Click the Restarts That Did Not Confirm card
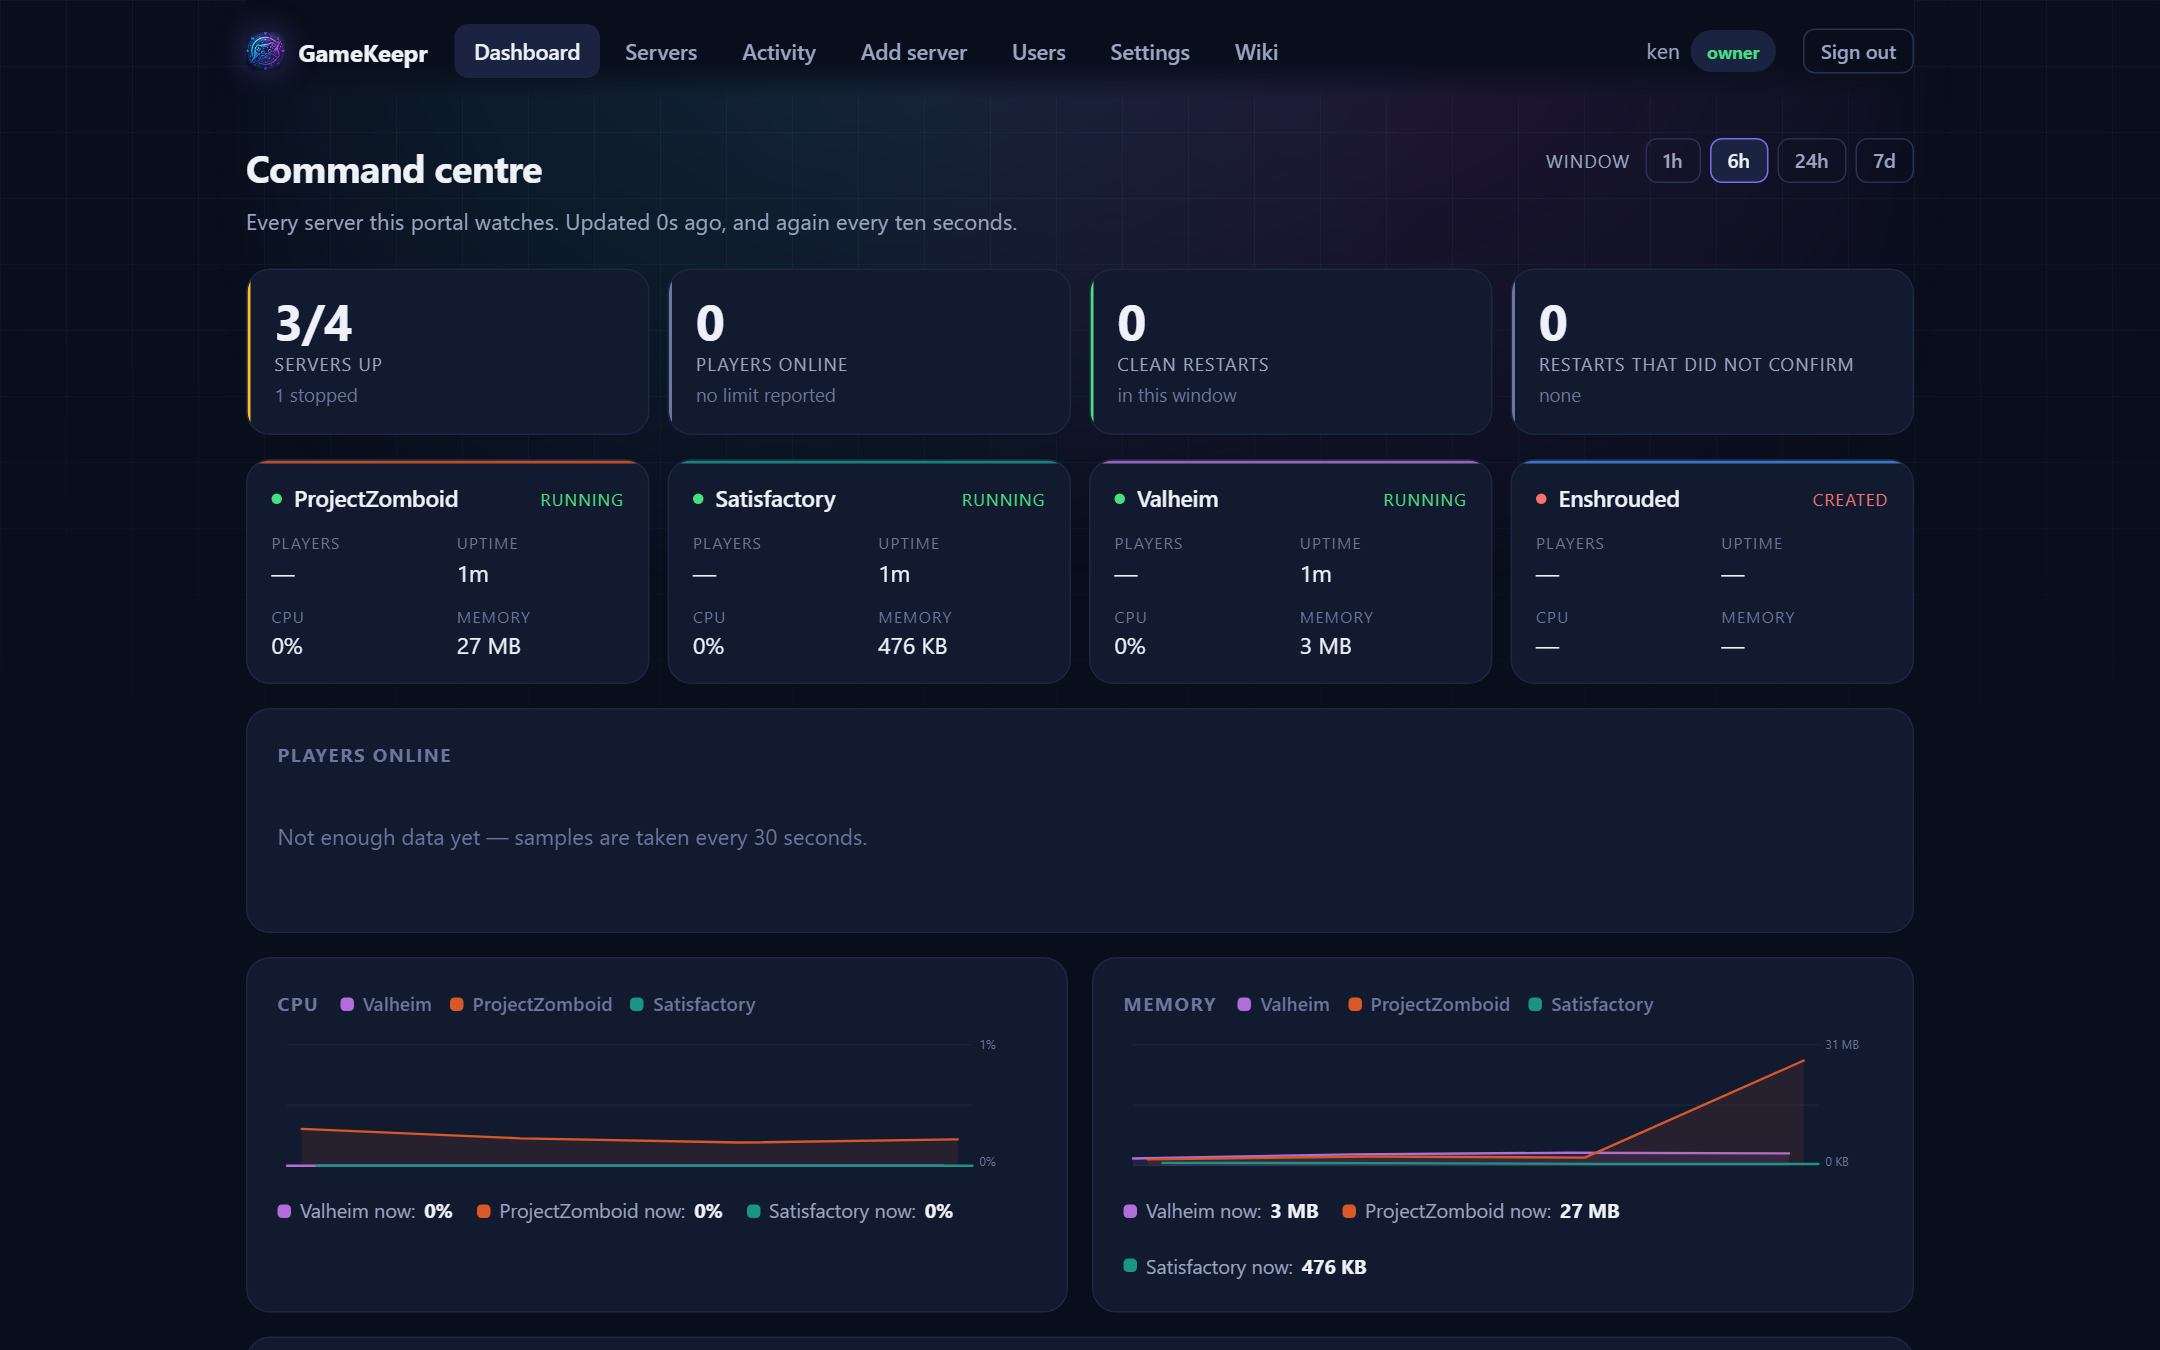2160x1350 pixels. [x=1712, y=352]
